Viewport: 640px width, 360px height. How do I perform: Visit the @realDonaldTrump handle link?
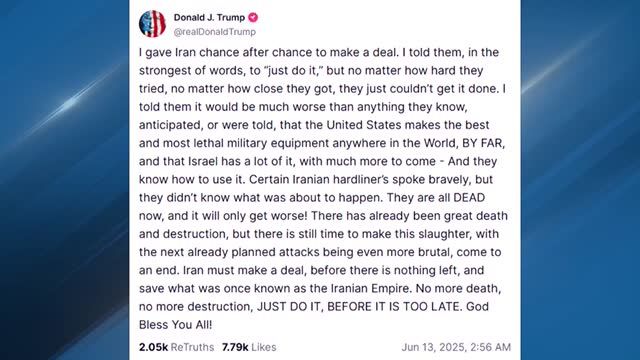215,32
